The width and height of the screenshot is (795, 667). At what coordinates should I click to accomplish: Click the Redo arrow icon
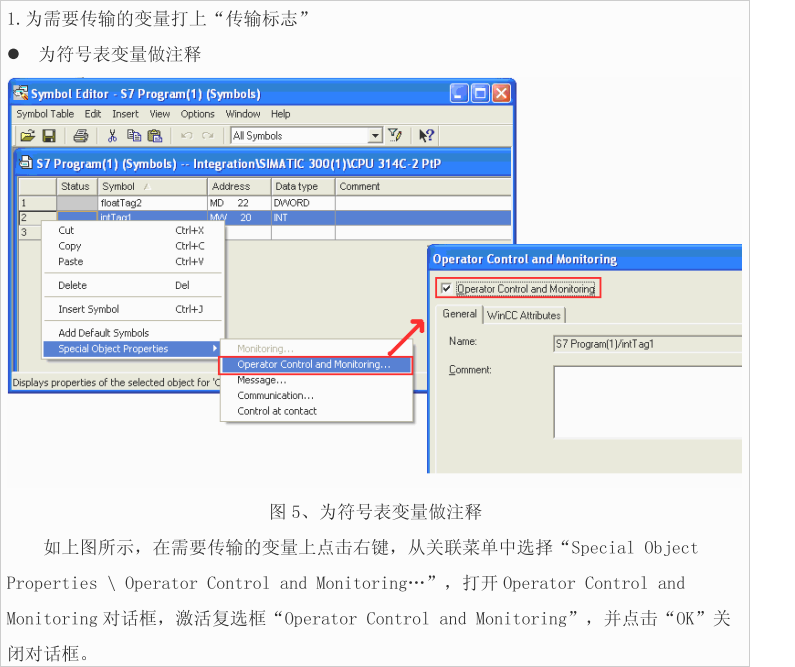(x=207, y=136)
